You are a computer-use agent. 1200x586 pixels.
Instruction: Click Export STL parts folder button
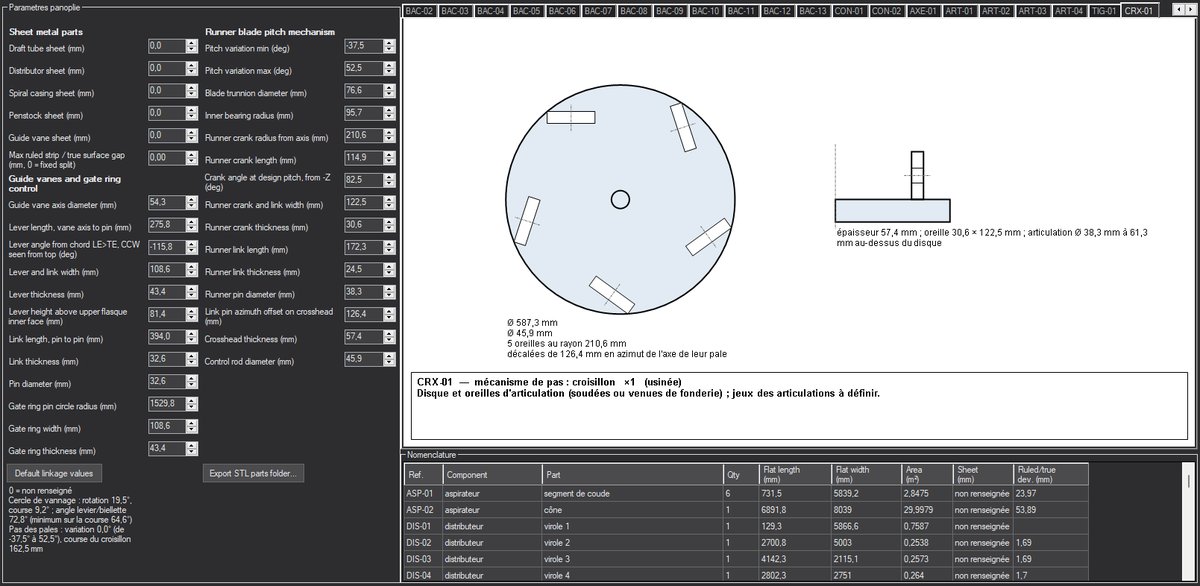[254, 473]
